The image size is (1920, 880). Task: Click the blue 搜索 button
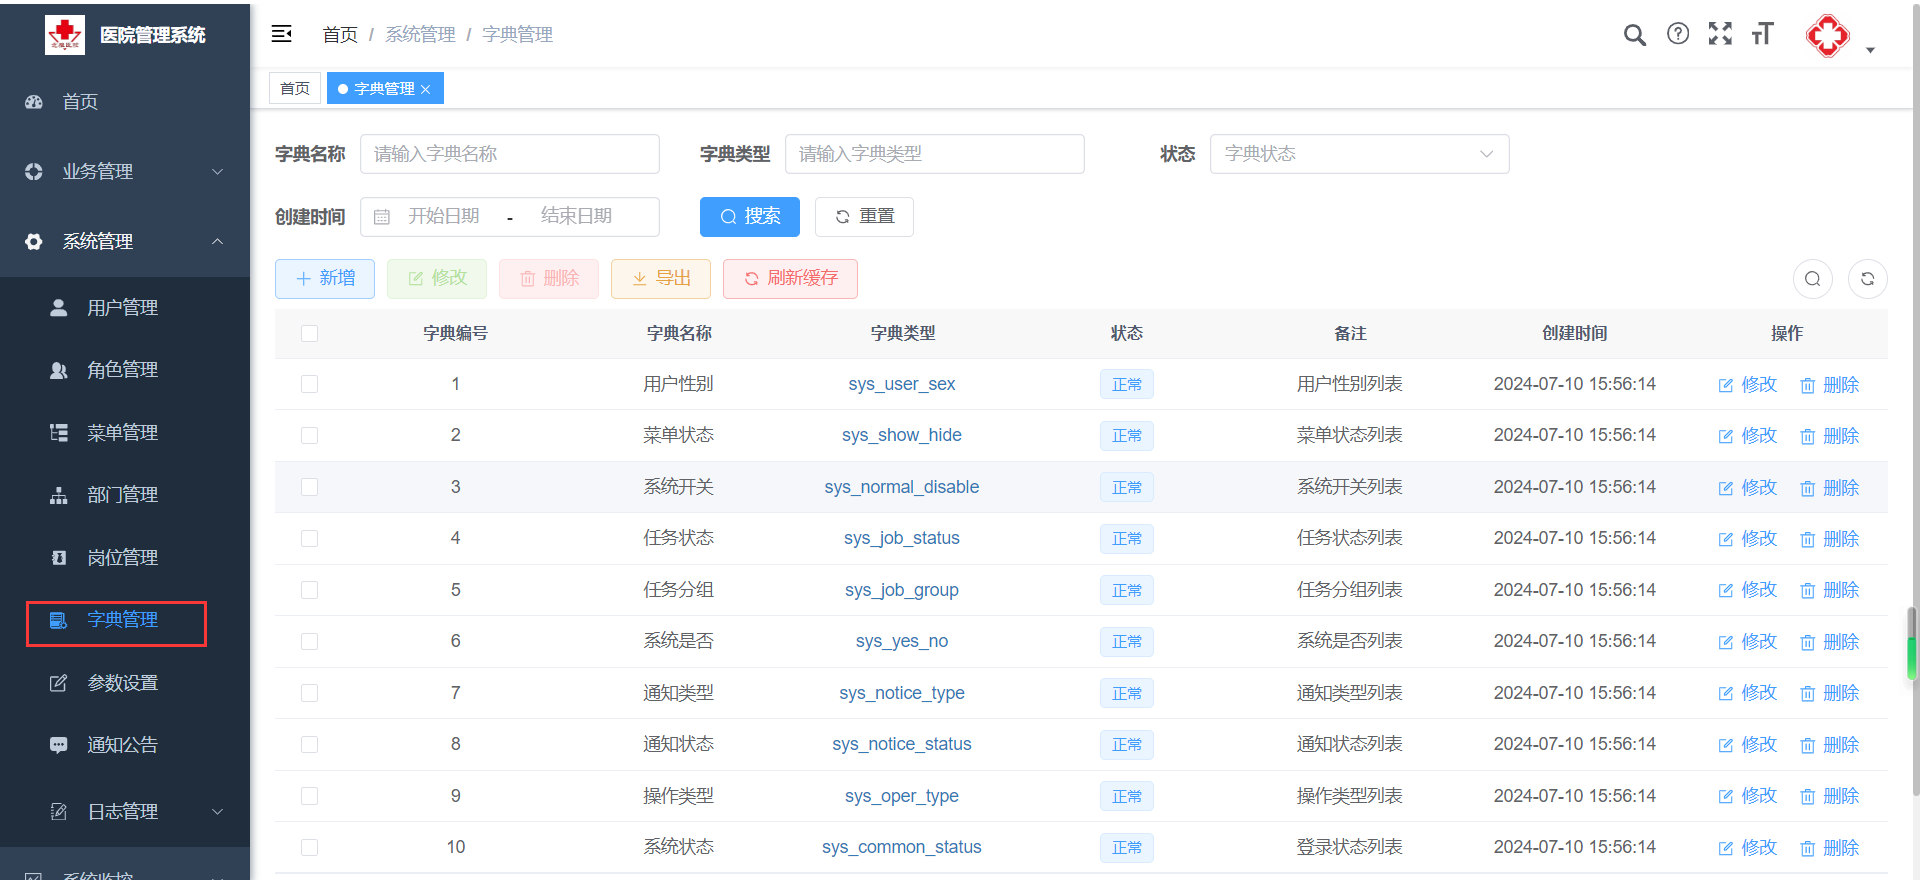click(x=749, y=217)
